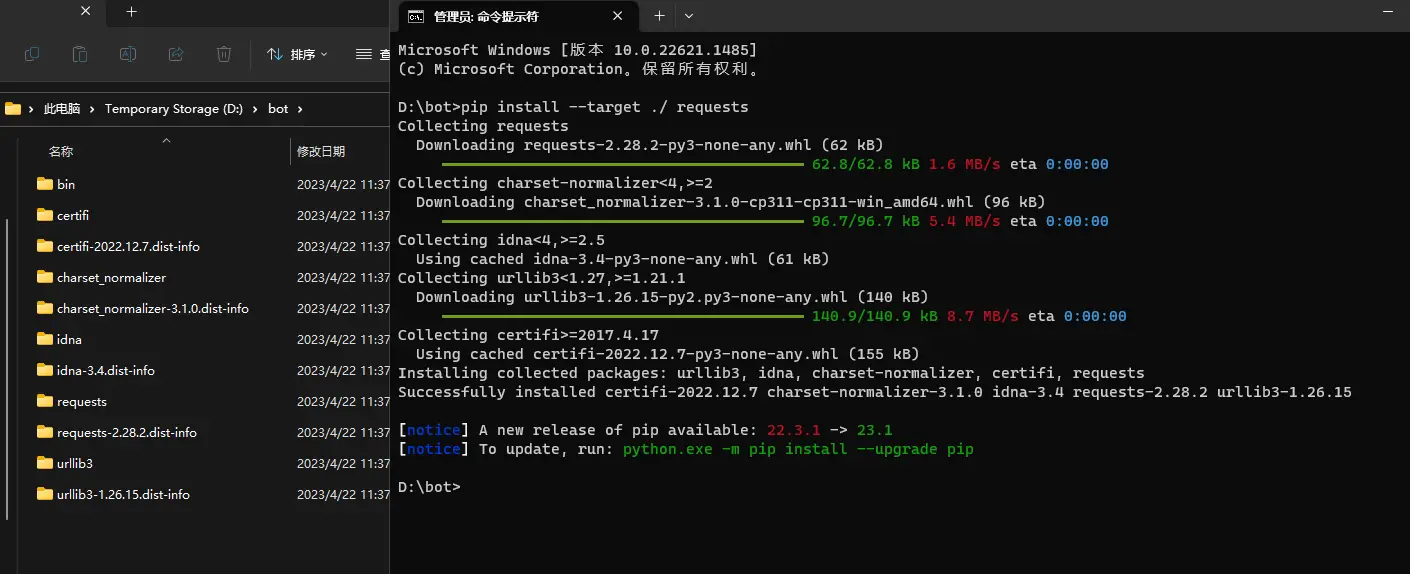The height and width of the screenshot is (574, 1410).
Task: Click the folder icon in address bar
Action: tap(13, 109)
